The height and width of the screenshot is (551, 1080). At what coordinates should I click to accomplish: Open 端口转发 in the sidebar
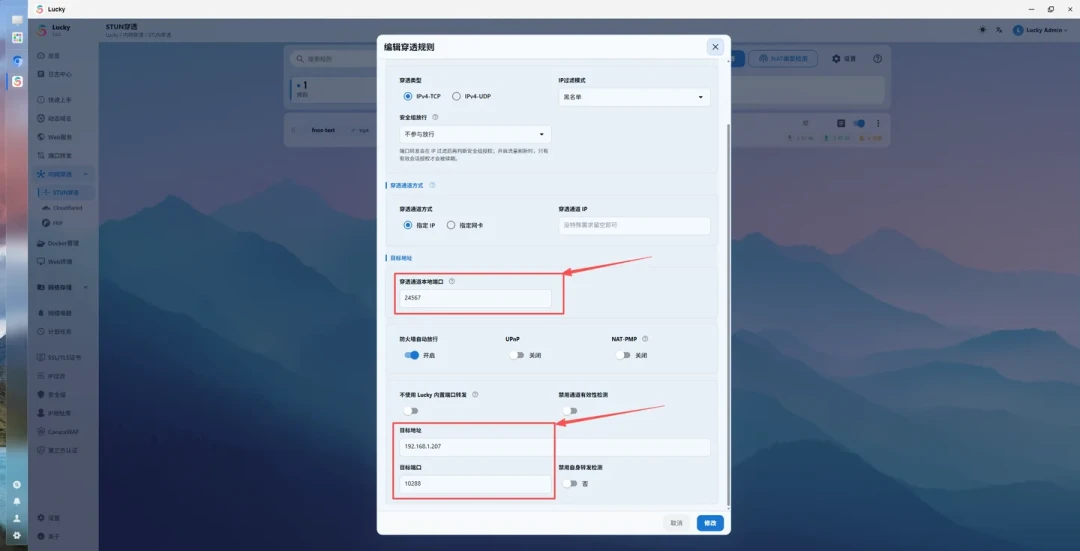click(x=62, y=156)
